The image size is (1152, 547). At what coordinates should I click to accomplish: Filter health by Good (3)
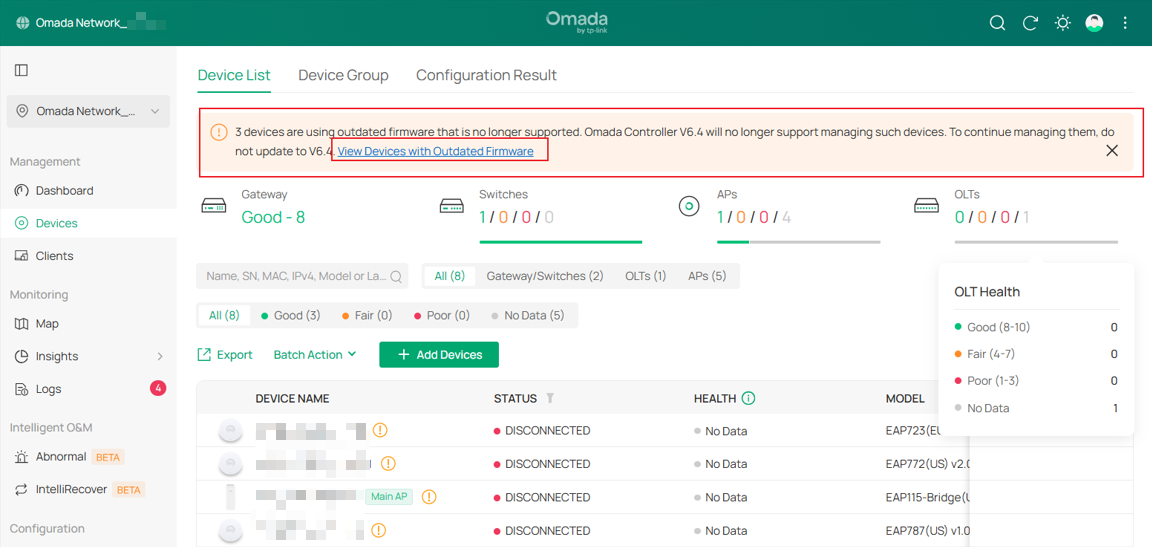pyautogui.click(x=290, y=315)
